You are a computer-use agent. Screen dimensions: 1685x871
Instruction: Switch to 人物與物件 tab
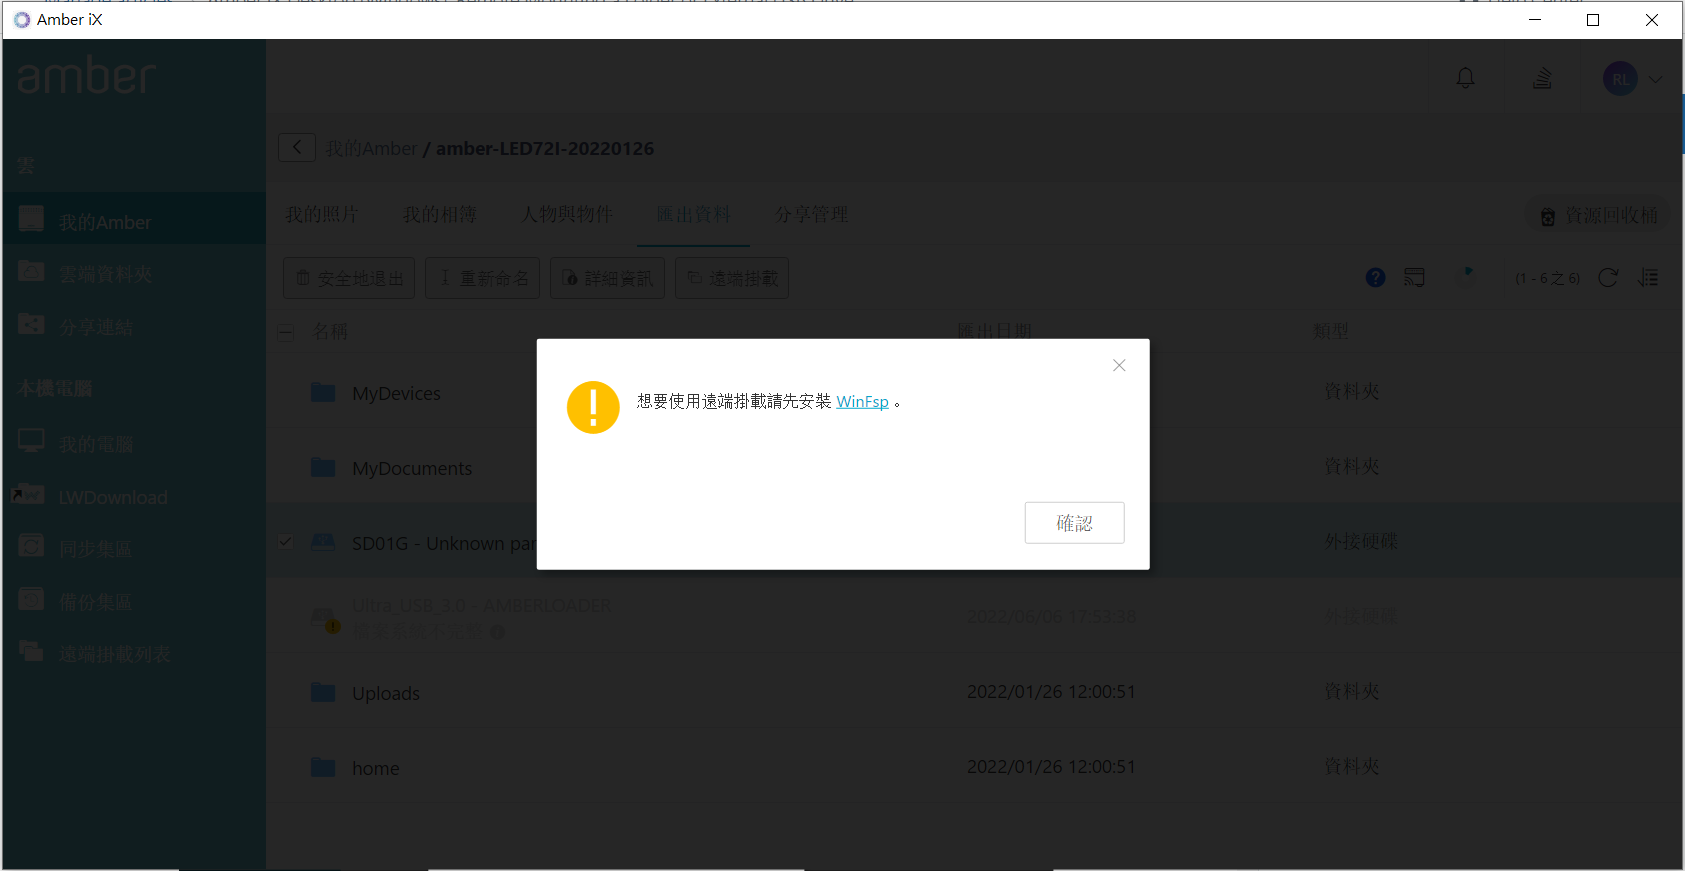coord(567,214)
